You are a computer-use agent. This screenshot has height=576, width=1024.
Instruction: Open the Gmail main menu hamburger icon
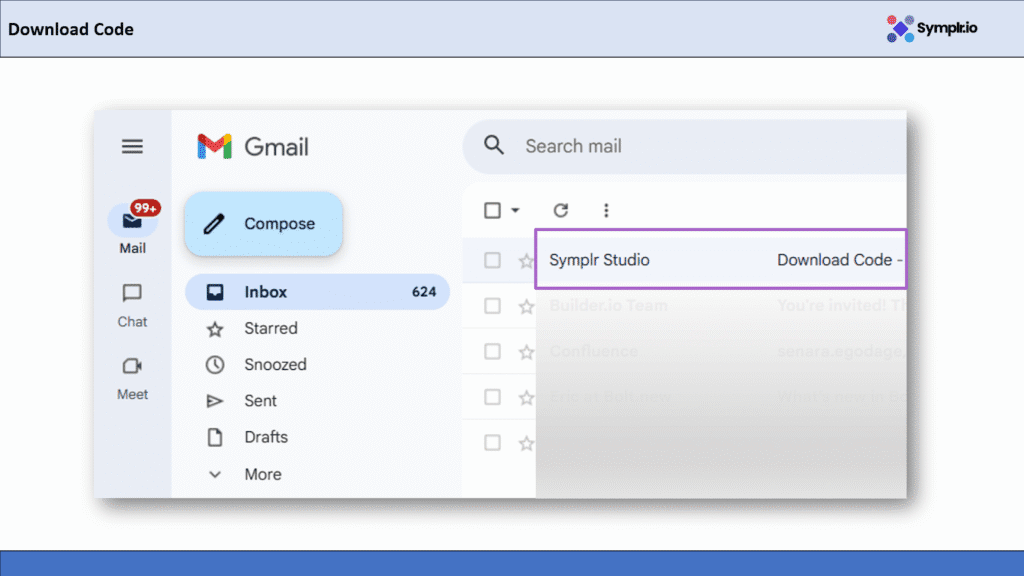(x=132, y=147)
